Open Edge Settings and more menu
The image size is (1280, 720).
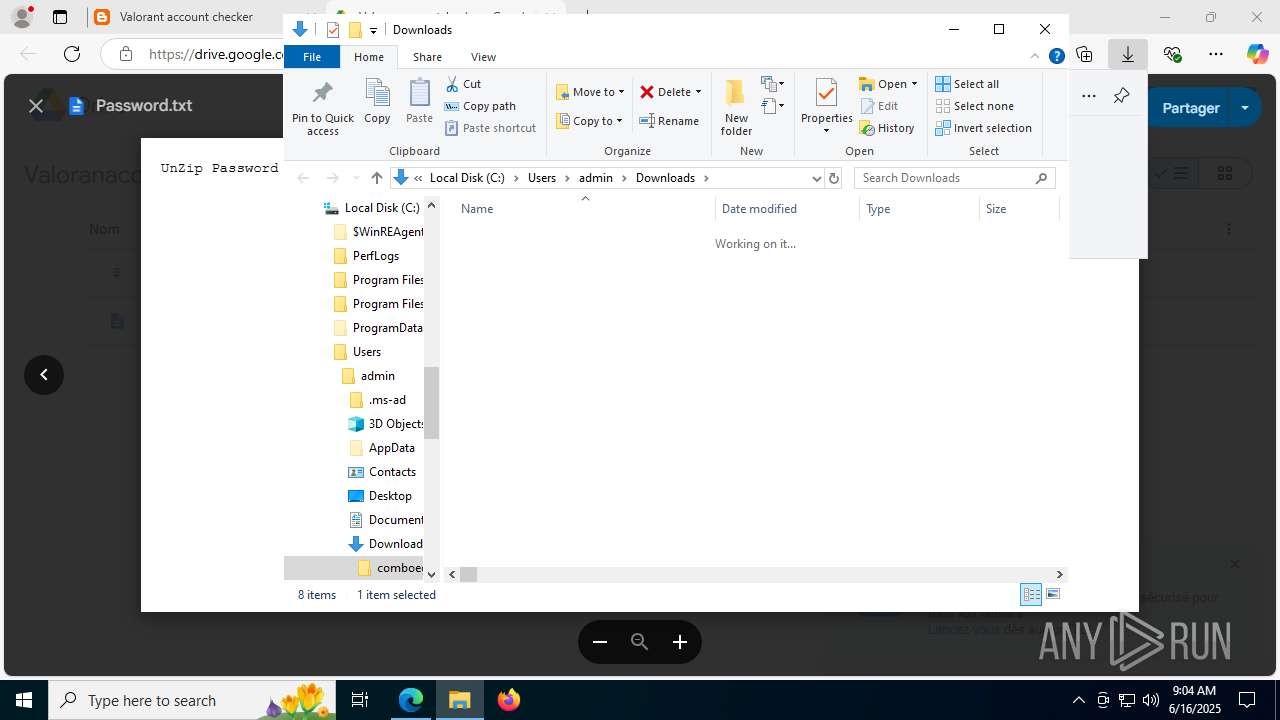point(1216,54)
